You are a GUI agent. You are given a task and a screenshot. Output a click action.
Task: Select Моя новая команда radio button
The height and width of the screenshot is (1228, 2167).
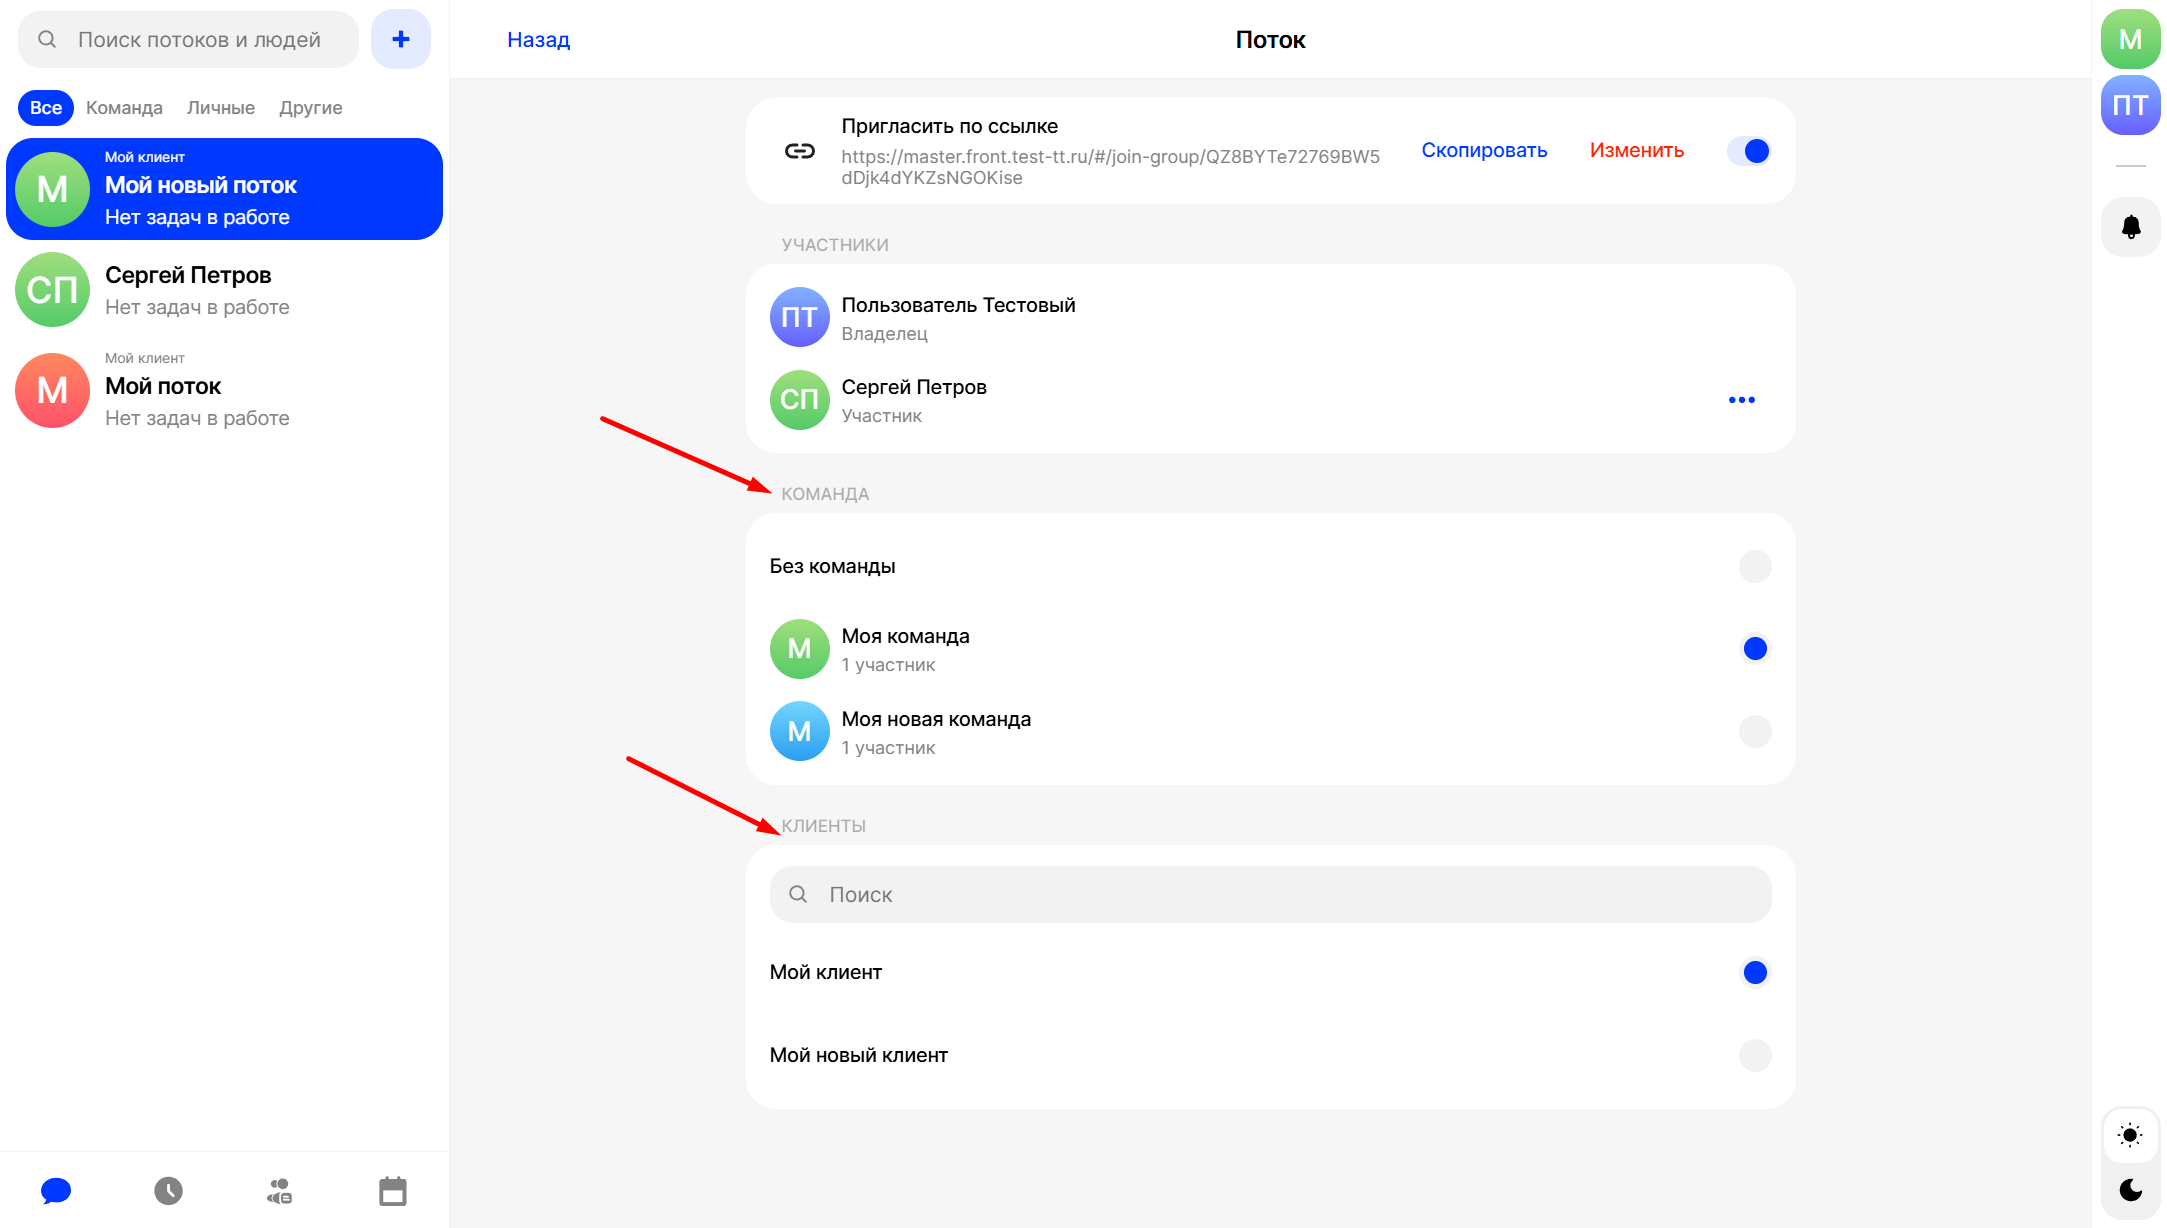click(1754, 732)
